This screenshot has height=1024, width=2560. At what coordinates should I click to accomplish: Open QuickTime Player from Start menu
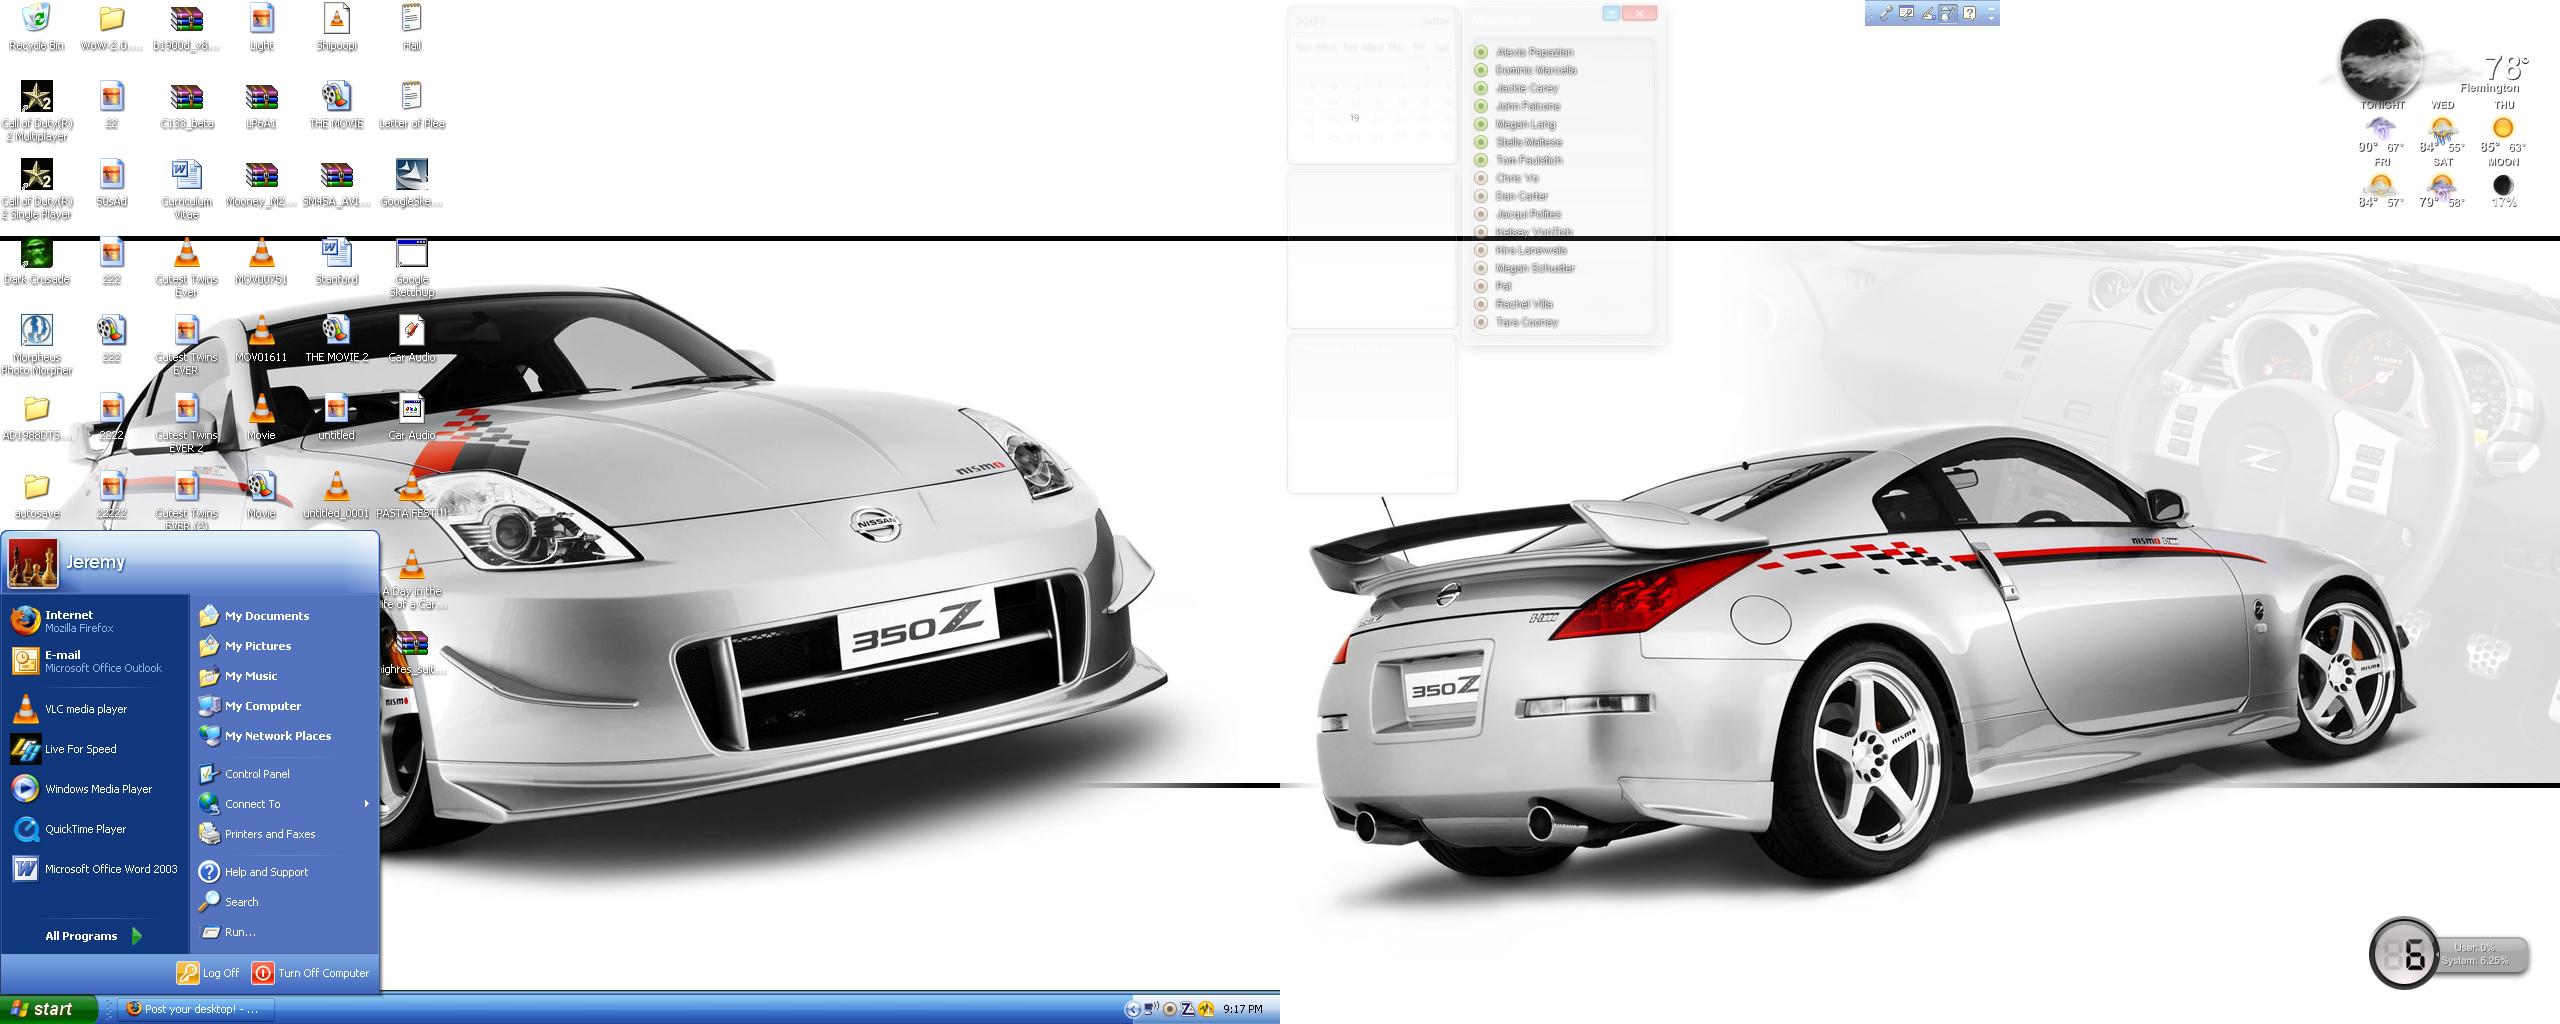point(95,829)
